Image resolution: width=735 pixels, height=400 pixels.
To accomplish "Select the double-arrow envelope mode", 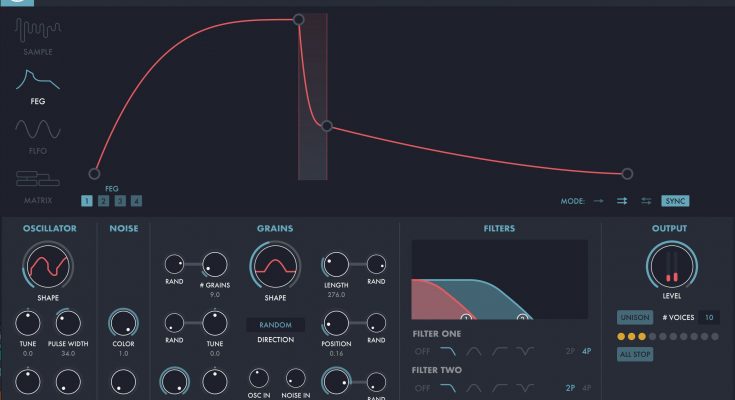I will (622, 201).
